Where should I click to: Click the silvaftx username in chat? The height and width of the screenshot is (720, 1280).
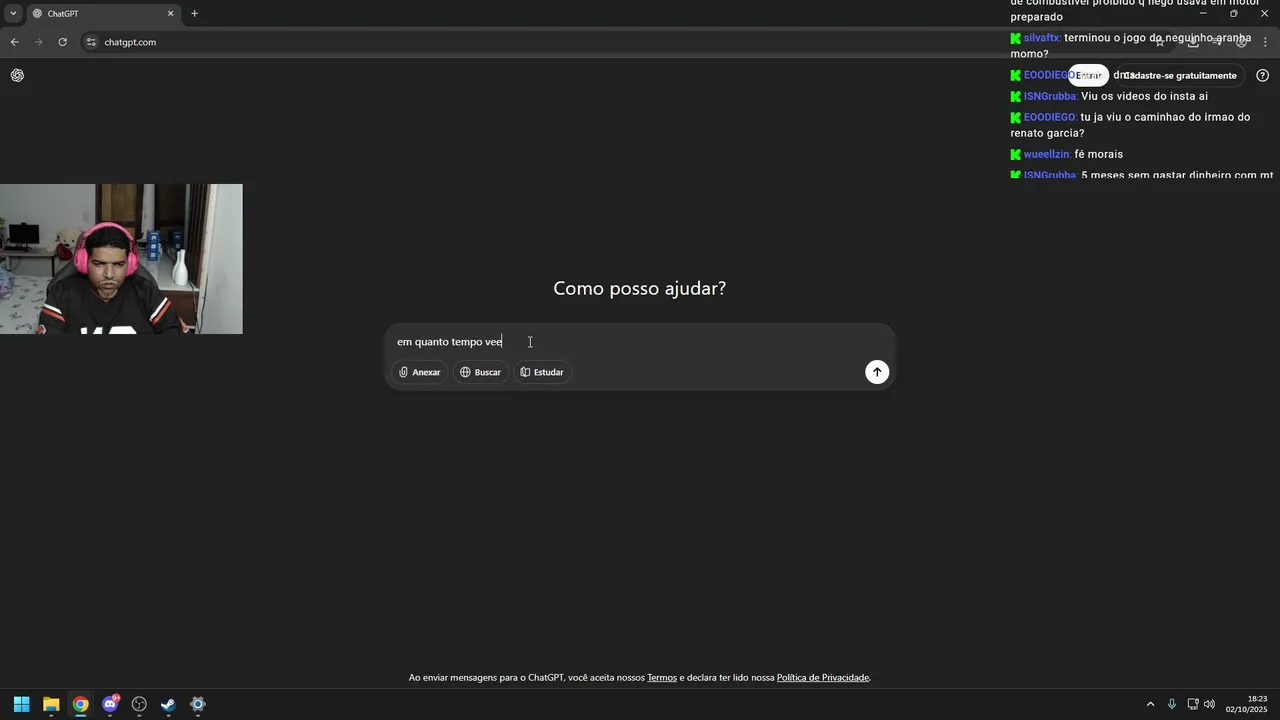[1042, 38]
